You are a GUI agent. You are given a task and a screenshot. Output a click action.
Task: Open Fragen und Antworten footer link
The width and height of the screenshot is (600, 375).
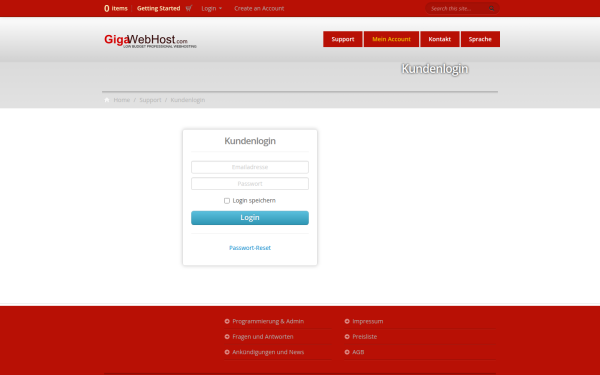[x=263, y=336]
